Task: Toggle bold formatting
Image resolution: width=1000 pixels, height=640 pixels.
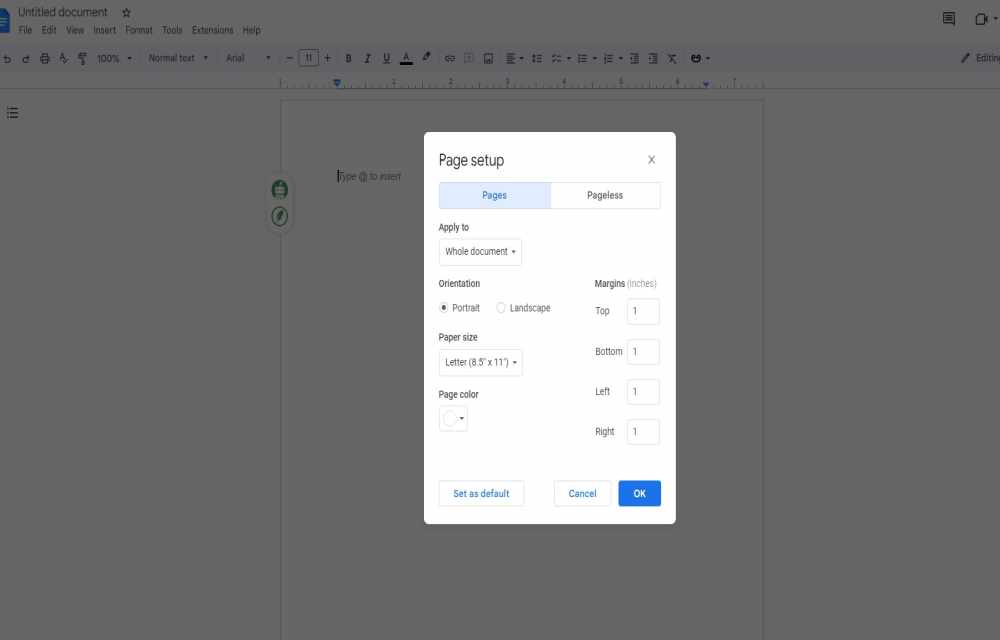Action: tap(348, 57)
